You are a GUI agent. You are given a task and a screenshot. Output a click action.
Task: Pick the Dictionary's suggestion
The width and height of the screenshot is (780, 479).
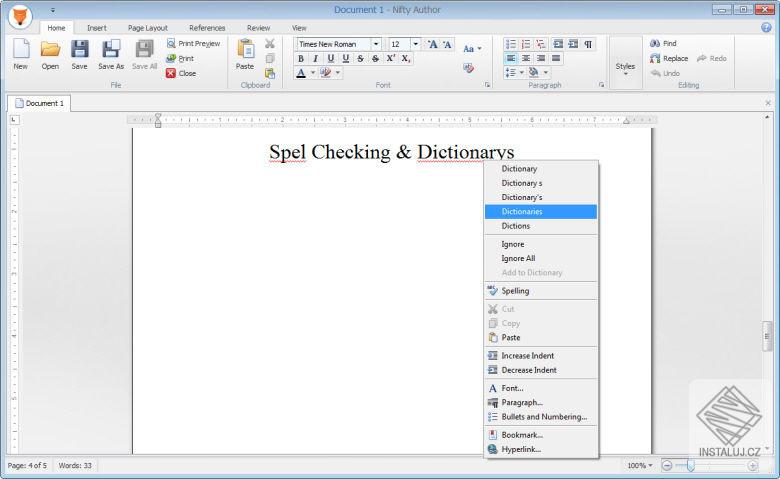(541, 197)
